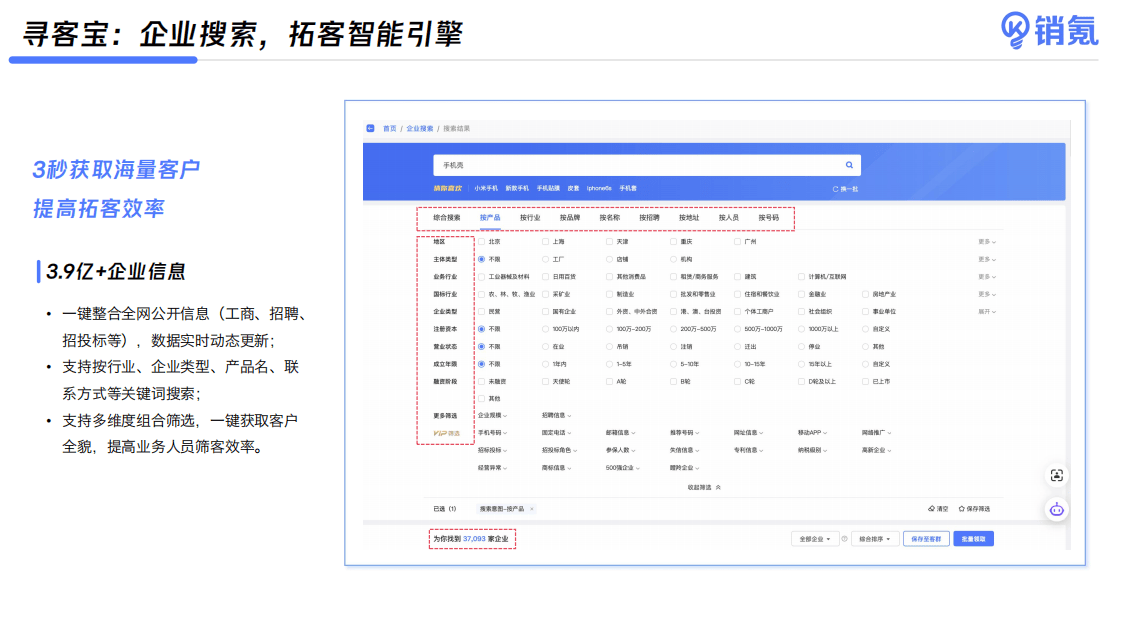This screenshot has width=1137, height=621.
Task: Click the 保存至客群 button
Action: tap(926, 539)
